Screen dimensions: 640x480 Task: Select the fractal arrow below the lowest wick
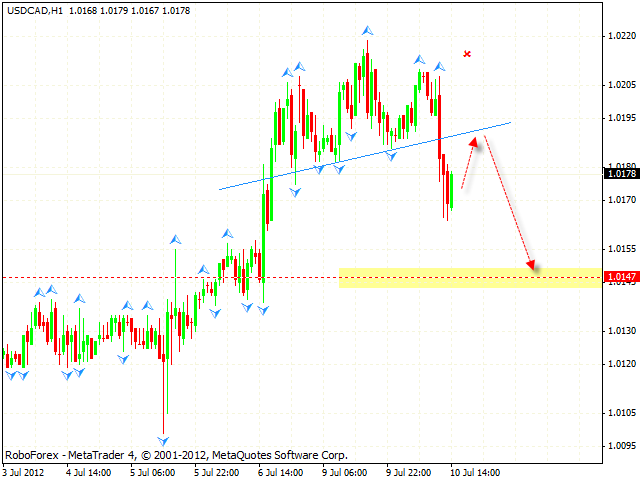tap(163, 440)
